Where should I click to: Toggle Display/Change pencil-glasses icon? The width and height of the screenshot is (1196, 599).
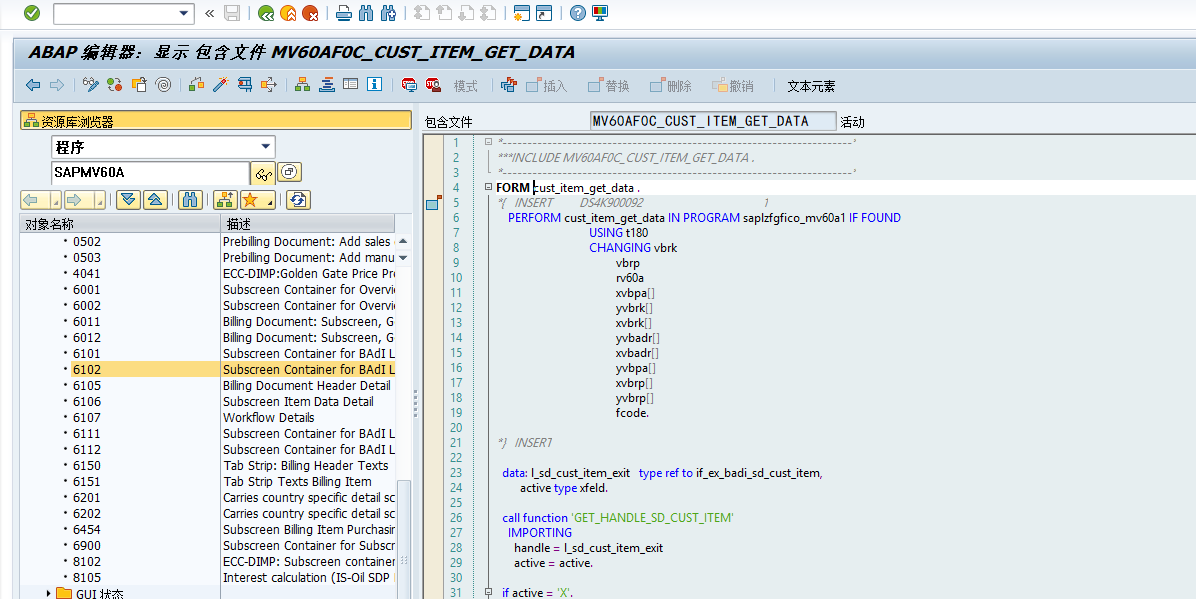point(91,85)
